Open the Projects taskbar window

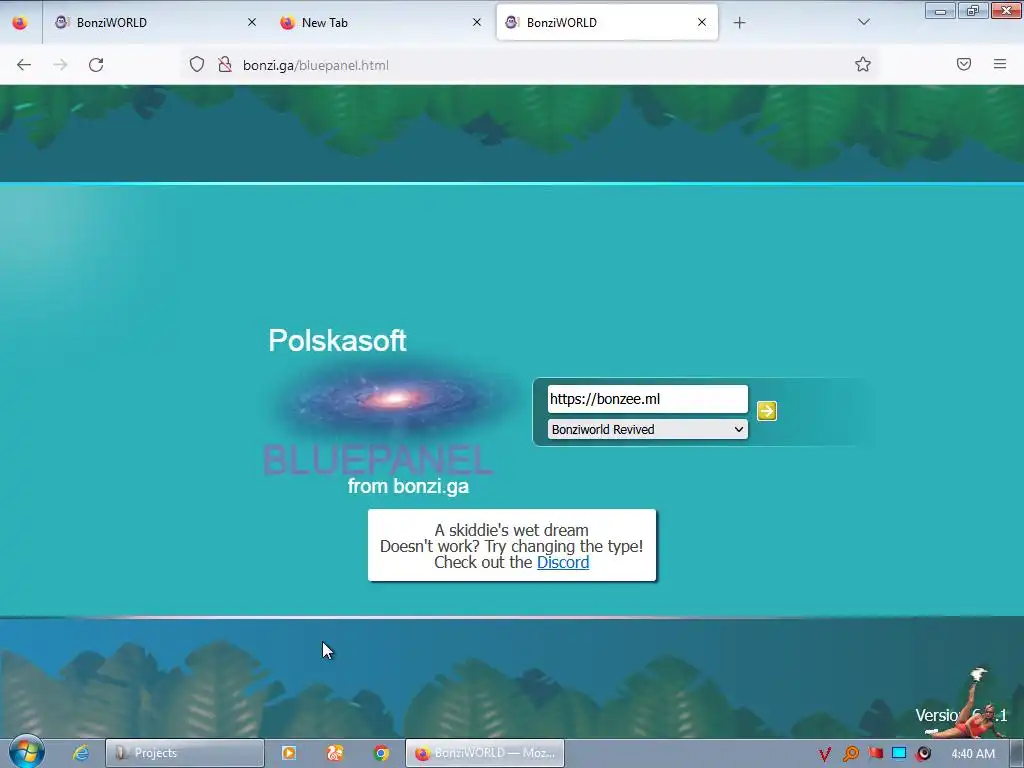pyautogui.click(x=185, y=753)
